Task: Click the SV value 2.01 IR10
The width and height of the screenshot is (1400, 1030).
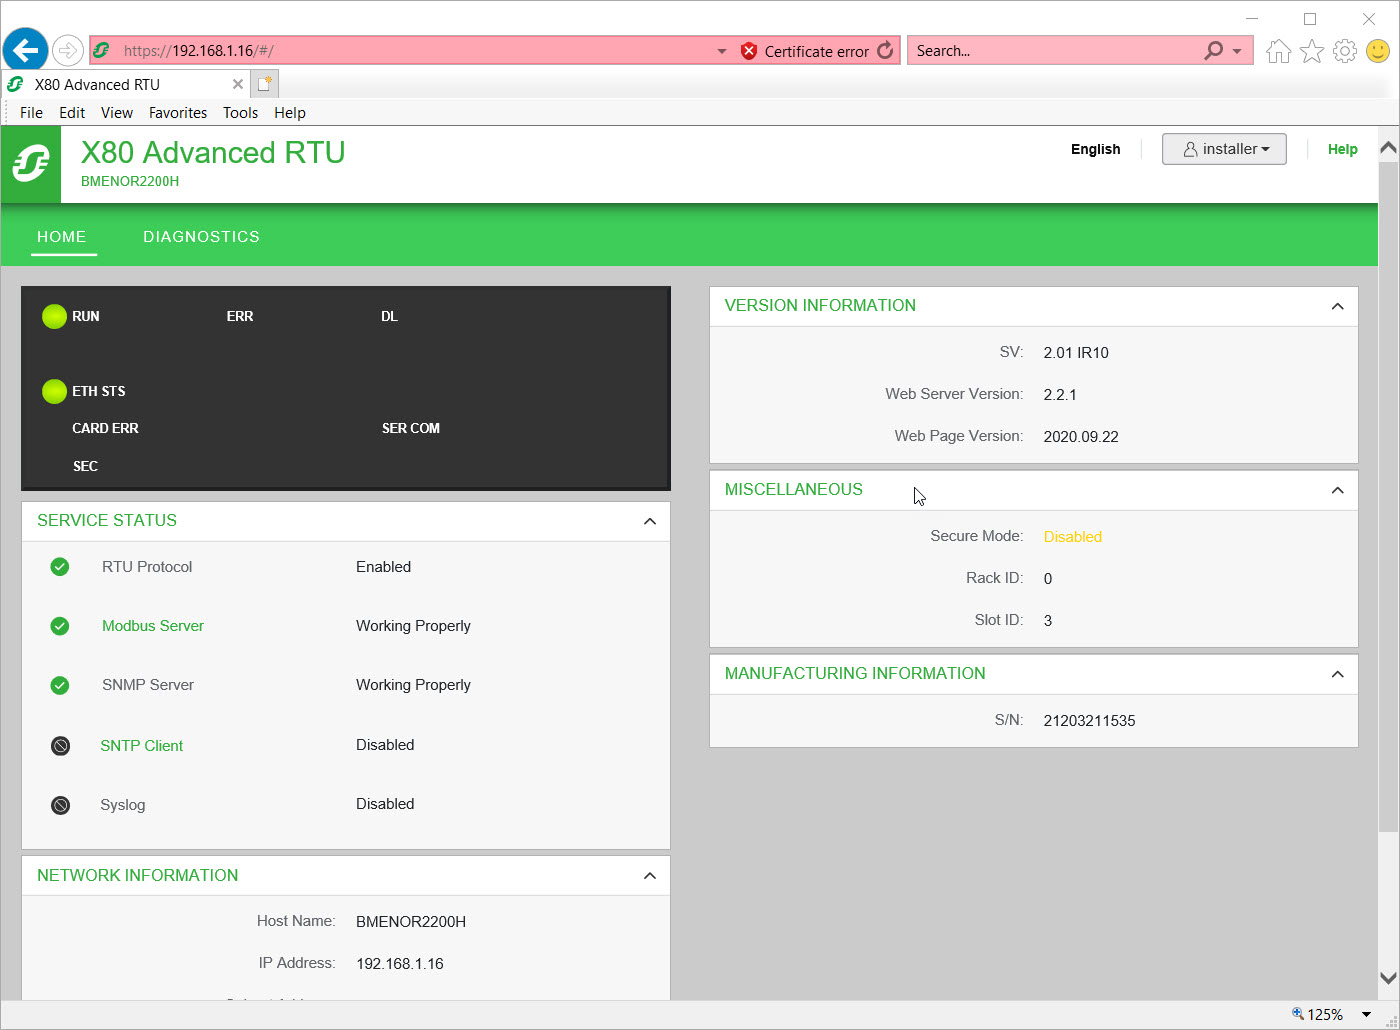Action: pyautogui.click(x=1076, y=353)
